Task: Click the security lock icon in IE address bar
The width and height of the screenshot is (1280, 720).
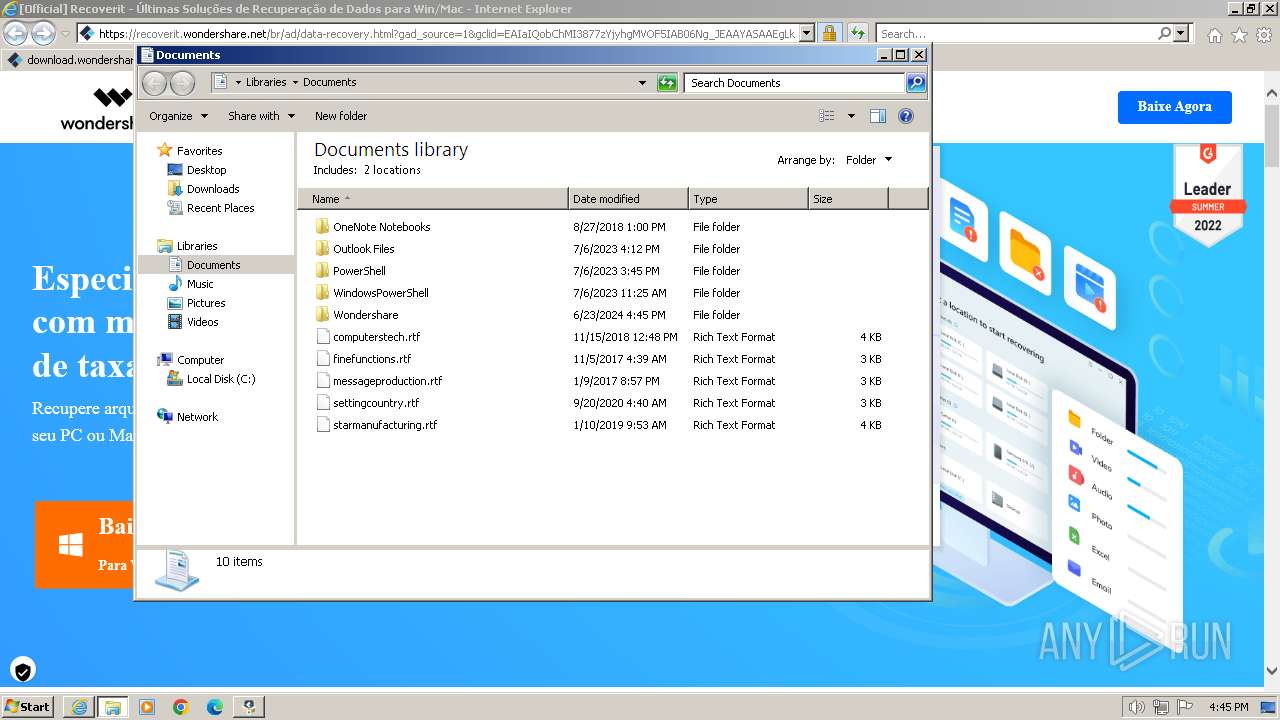Action: (829, 33)
